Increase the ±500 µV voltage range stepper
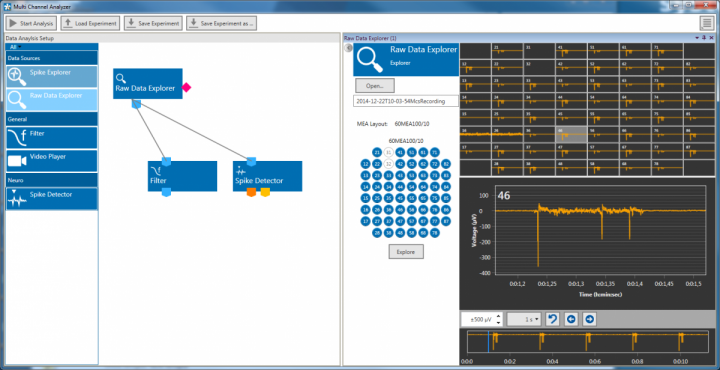This screenshot has height=370, width=720. tap(500, 316)
